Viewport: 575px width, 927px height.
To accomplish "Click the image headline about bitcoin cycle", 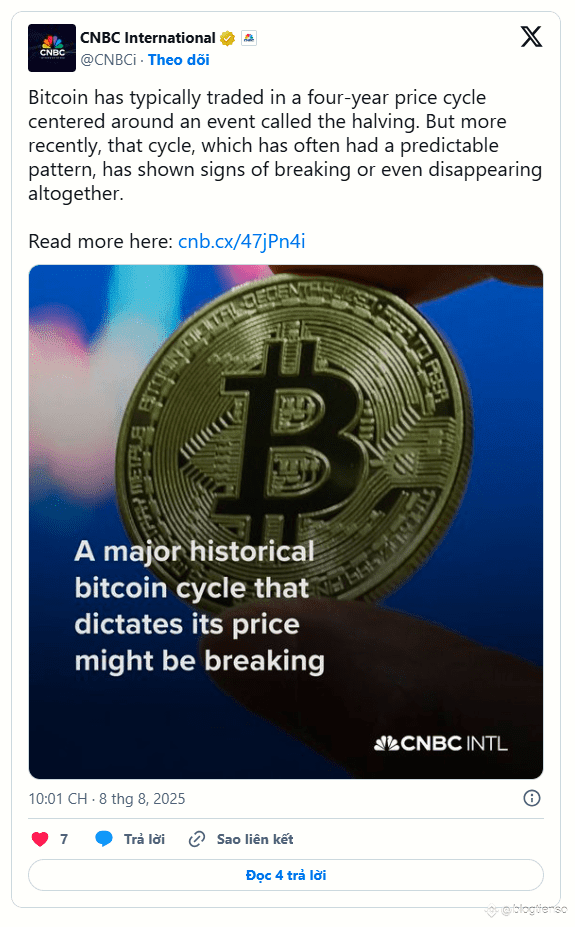I will (x=200, y=606).
